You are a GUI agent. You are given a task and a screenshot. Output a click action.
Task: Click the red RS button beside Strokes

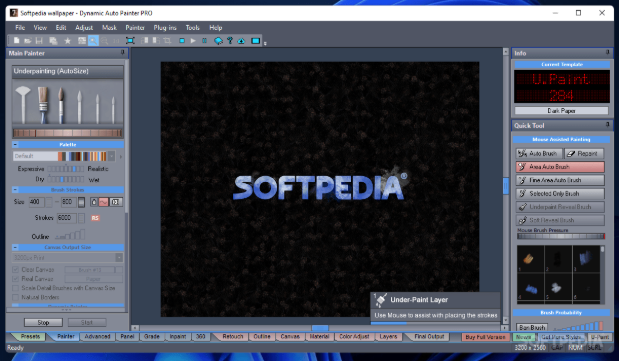pyautogui.click(x=95, y=218)
